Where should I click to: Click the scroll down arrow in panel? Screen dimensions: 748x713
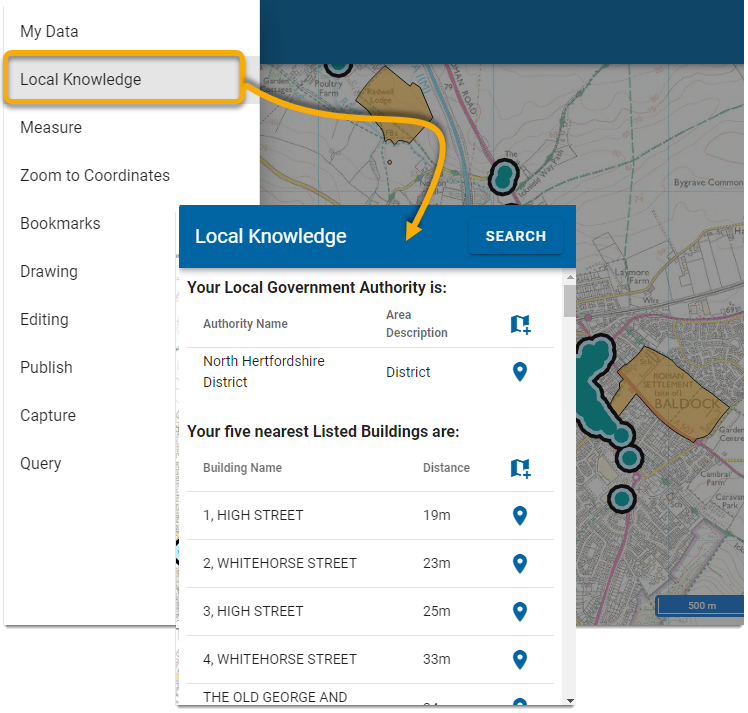pos(569,700)
